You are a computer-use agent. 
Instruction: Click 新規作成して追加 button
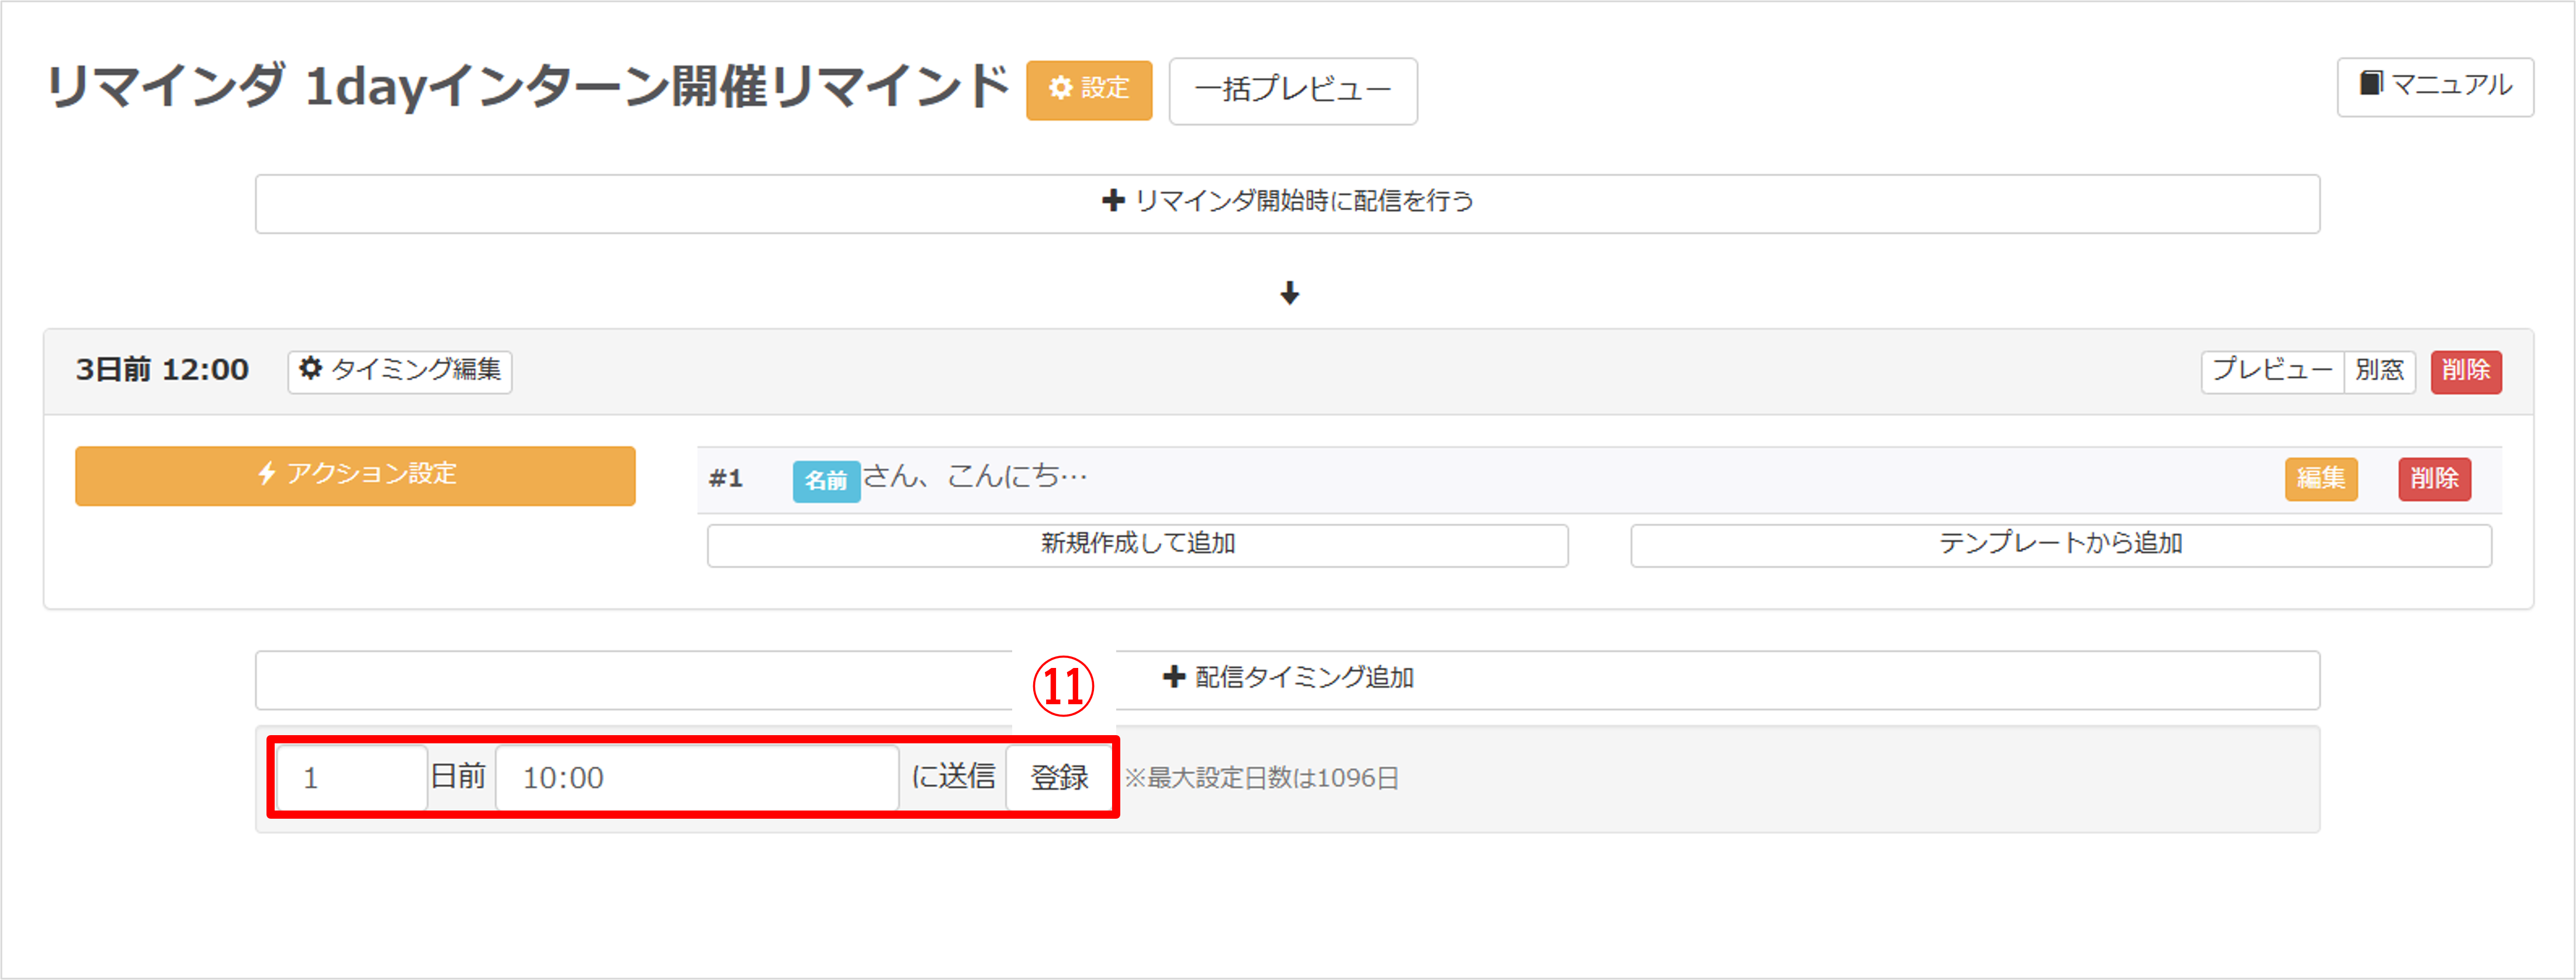coord(1137,545)
